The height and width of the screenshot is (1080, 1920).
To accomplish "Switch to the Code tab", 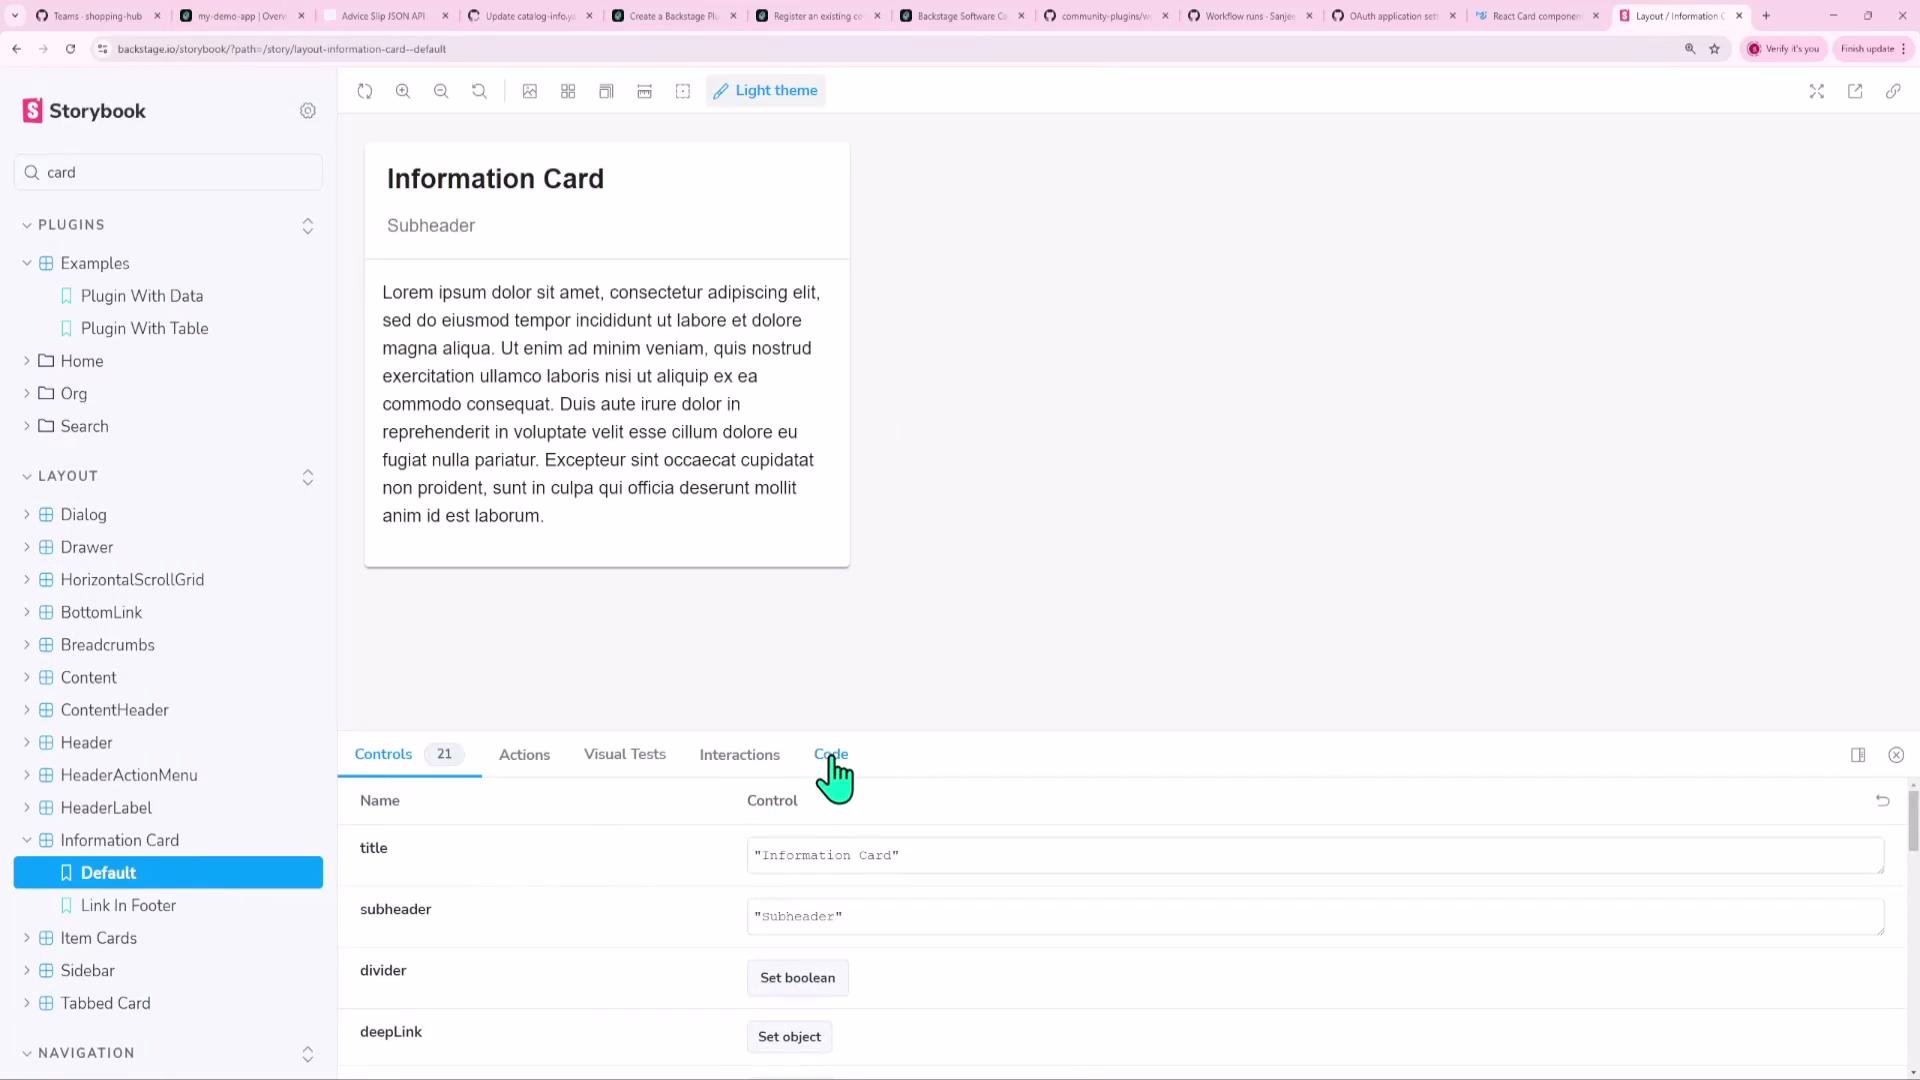I will (x=831, y=754).
